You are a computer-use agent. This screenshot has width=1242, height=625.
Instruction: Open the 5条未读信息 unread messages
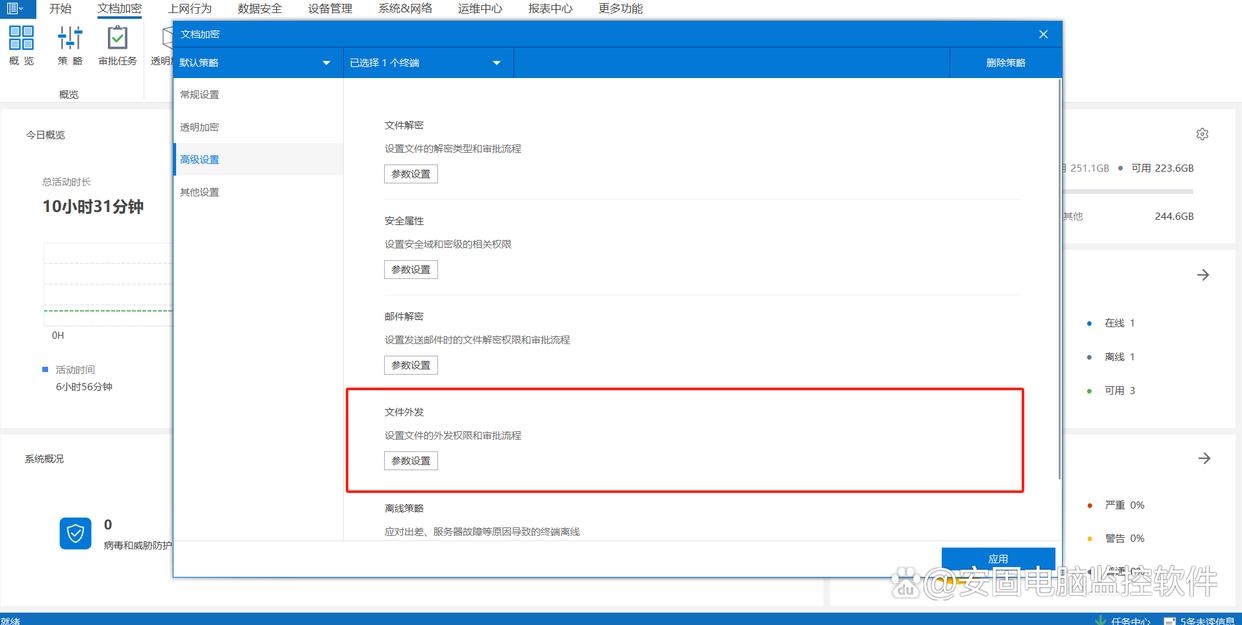point(1201,619)
